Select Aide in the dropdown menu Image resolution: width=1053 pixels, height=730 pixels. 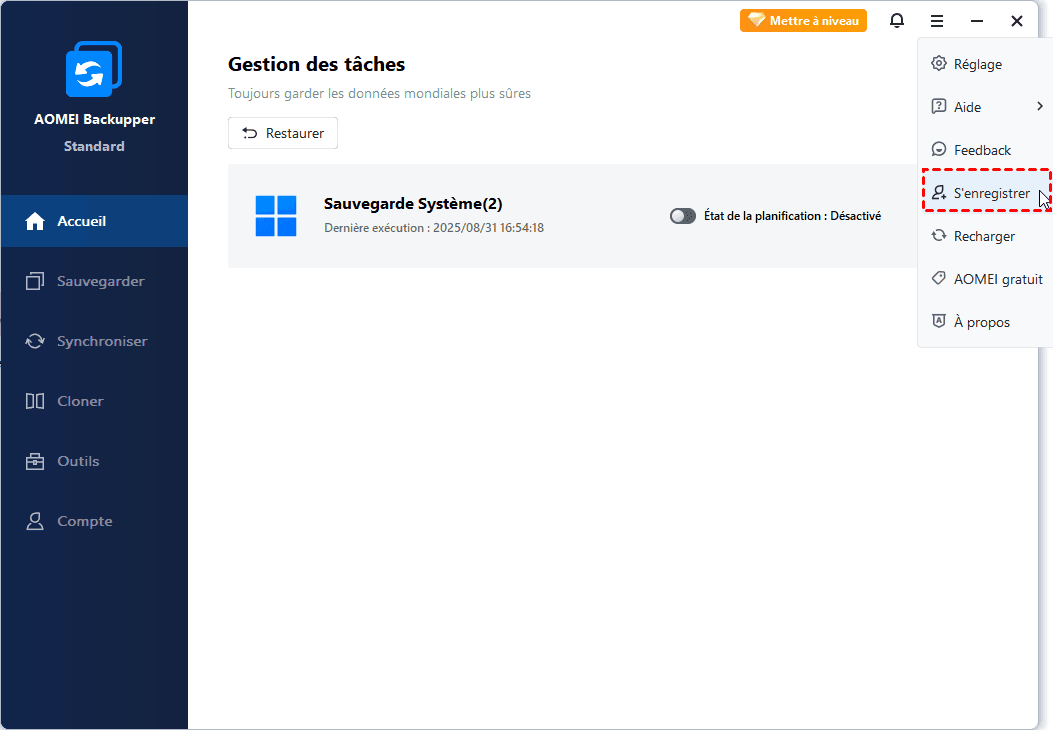tap(985, 107)
